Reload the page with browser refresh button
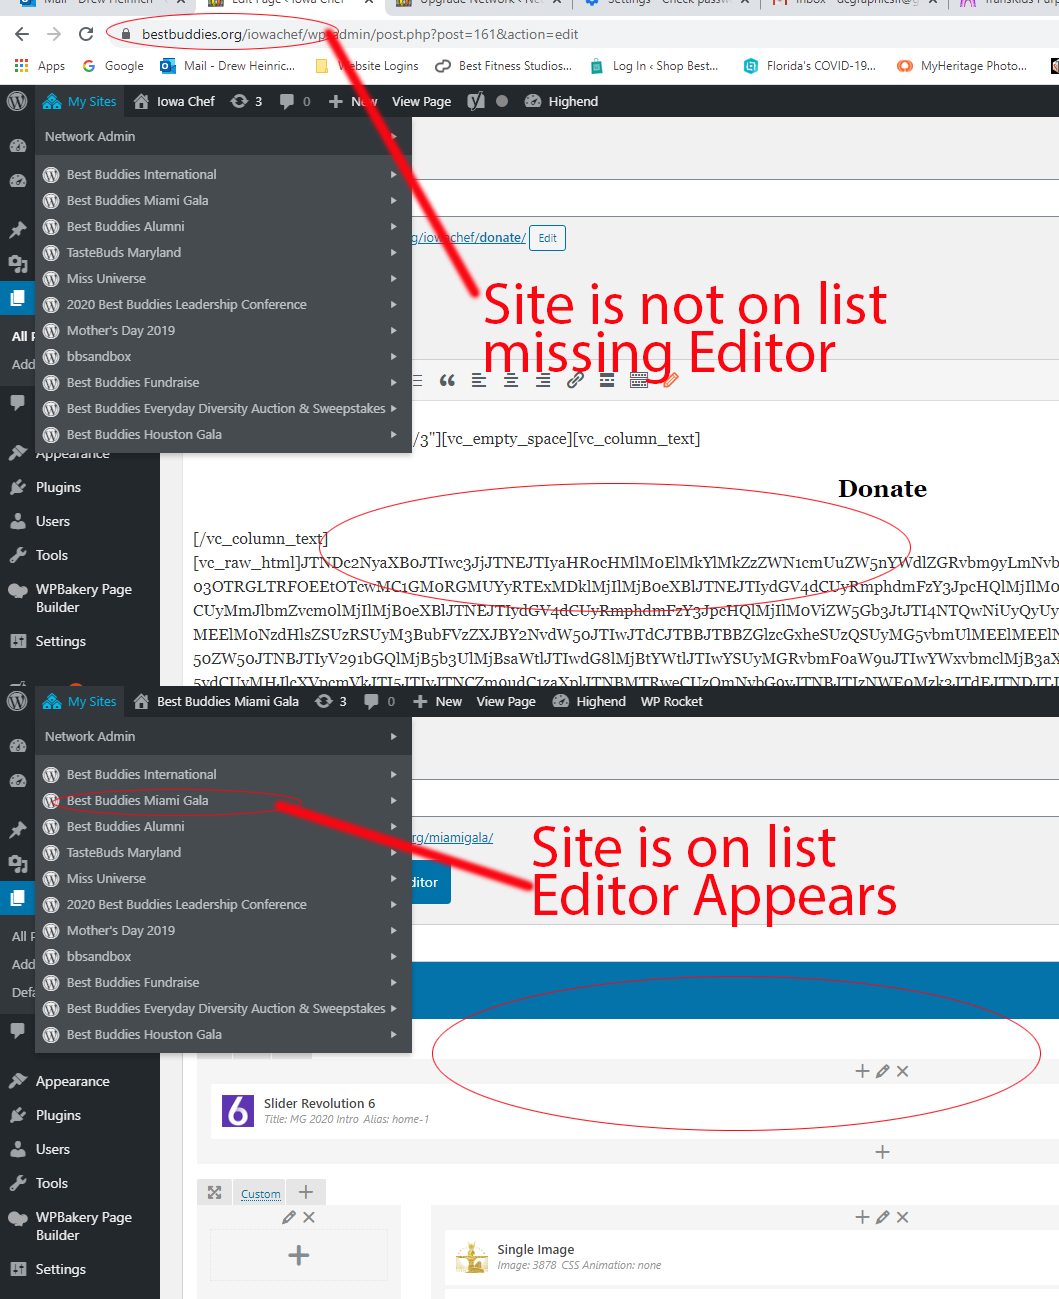Image resolution: width=1059 pixels, height=1299 pixels. (x=86, y=34)
